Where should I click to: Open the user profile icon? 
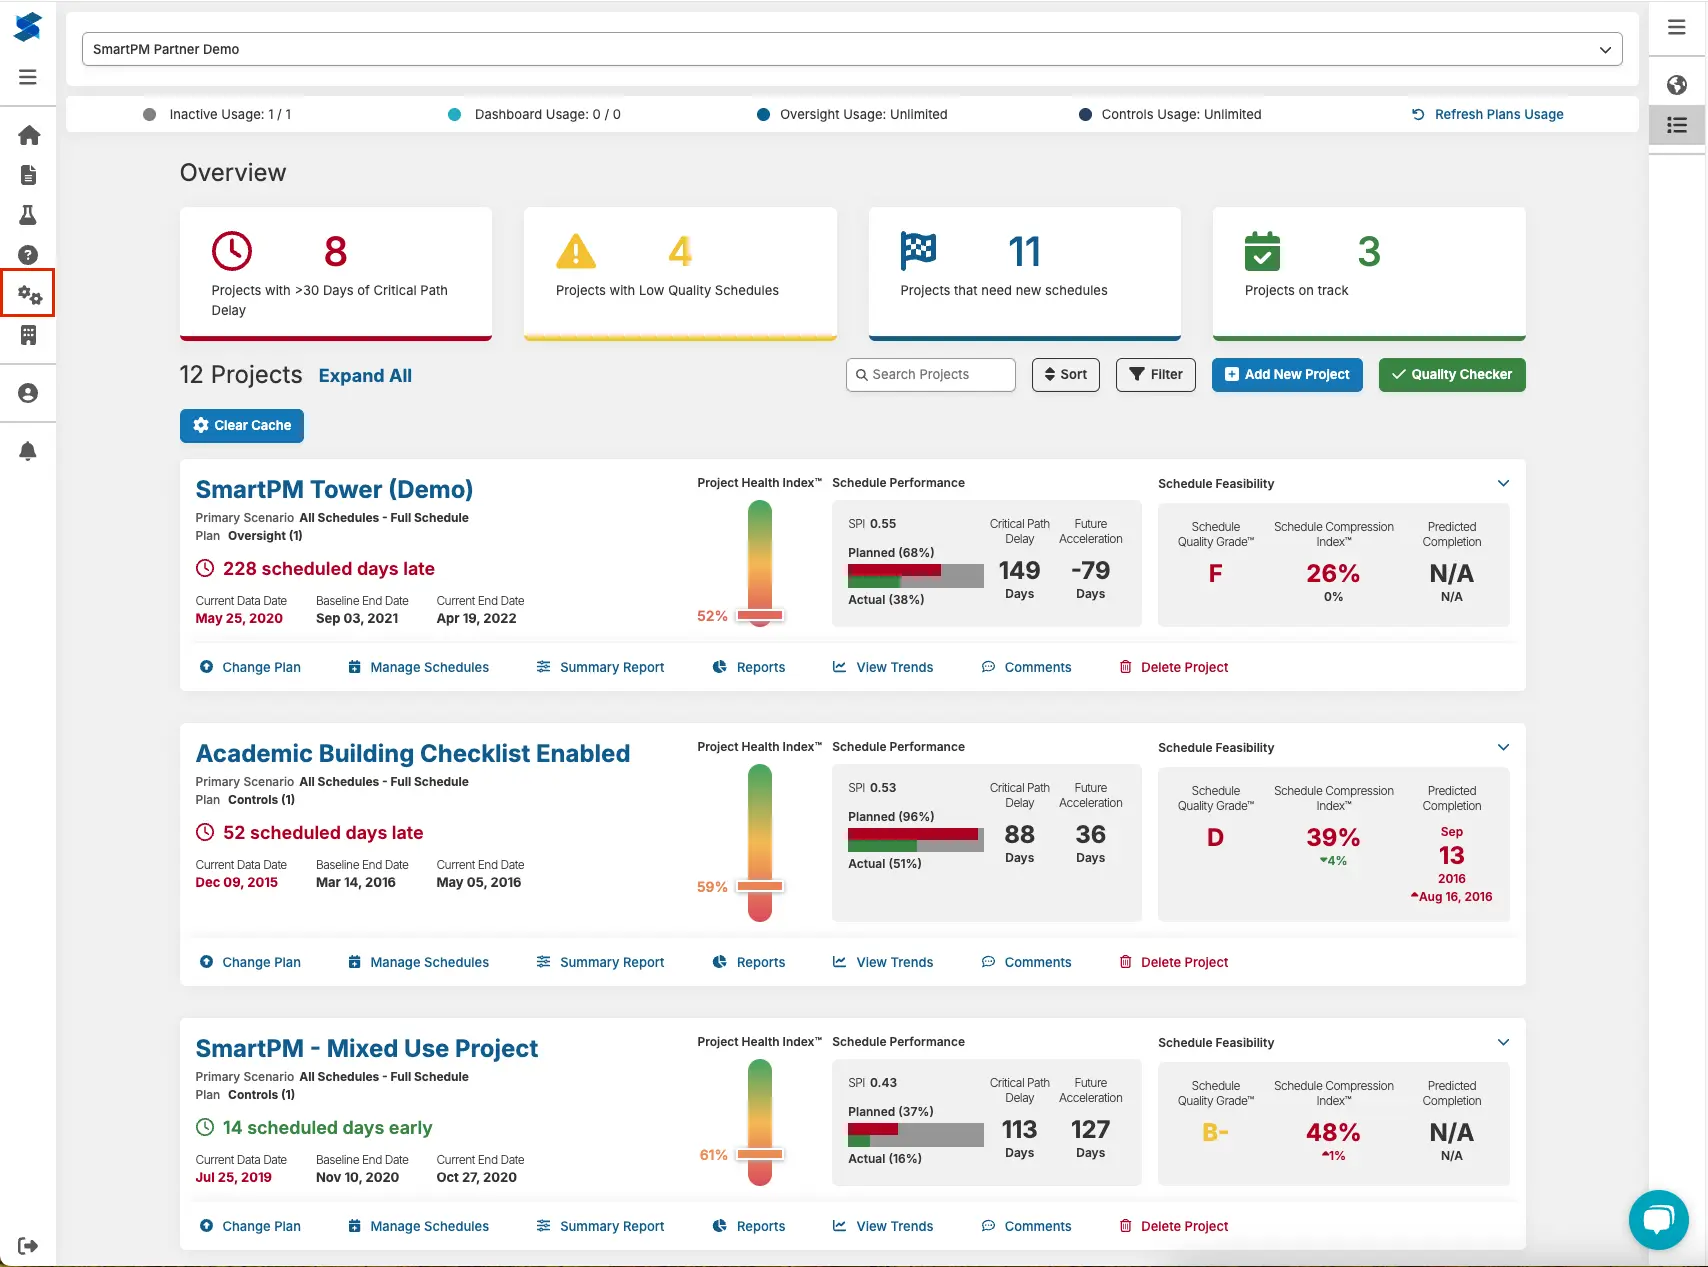28,393
